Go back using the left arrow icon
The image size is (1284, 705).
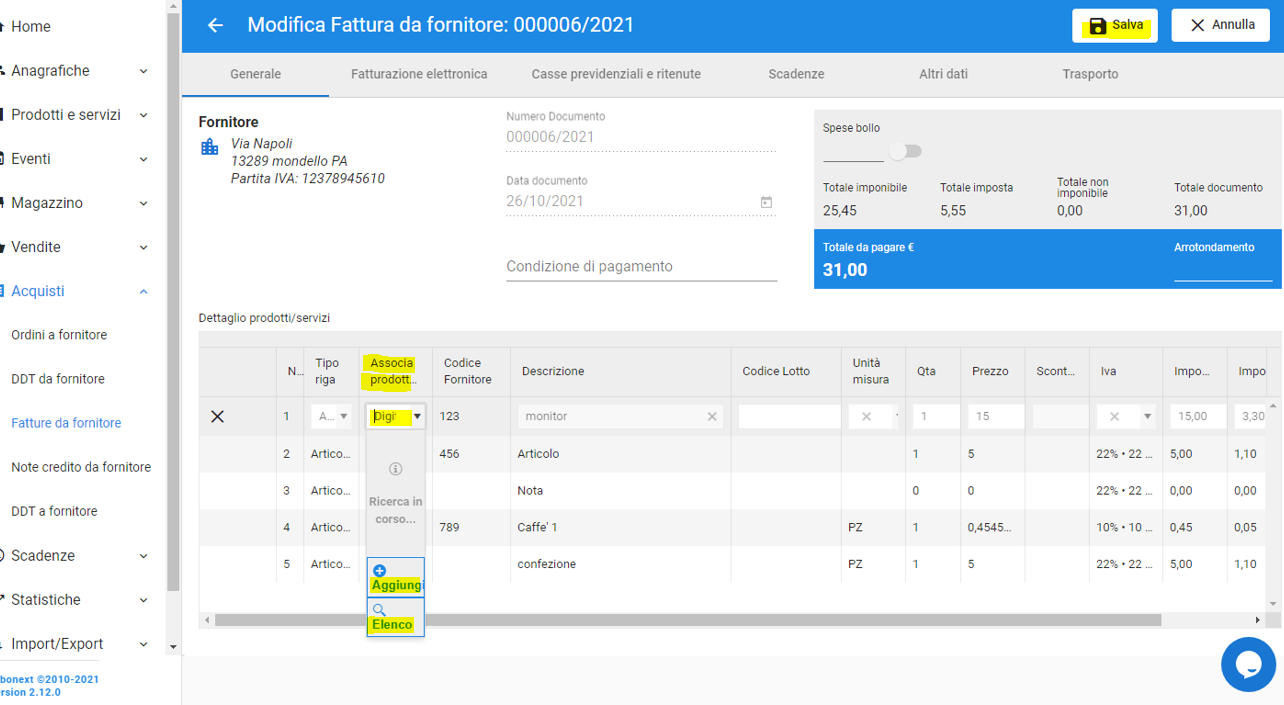tap(215, 25)
